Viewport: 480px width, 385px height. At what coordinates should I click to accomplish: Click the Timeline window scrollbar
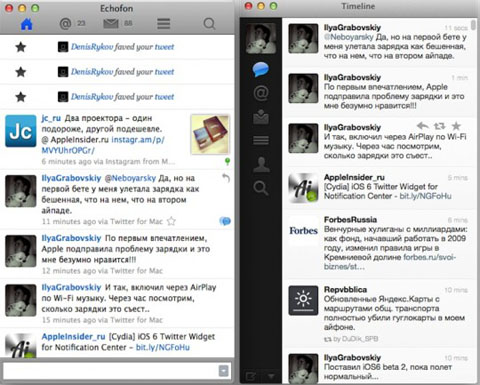[473, 25]
